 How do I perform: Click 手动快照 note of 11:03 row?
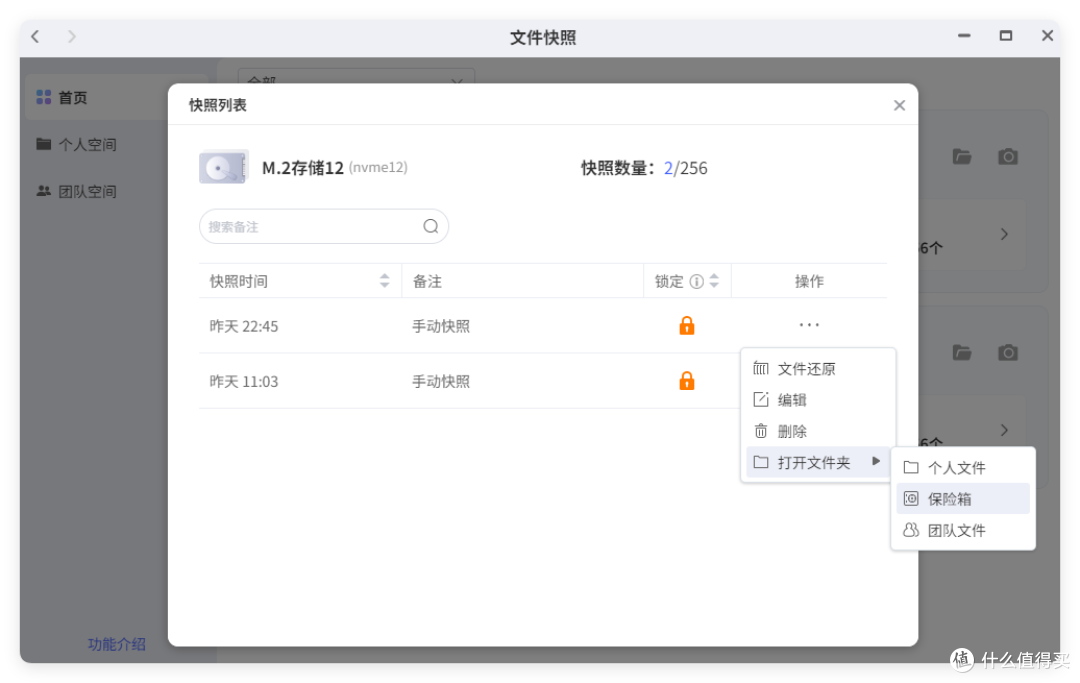coord(441,381)
